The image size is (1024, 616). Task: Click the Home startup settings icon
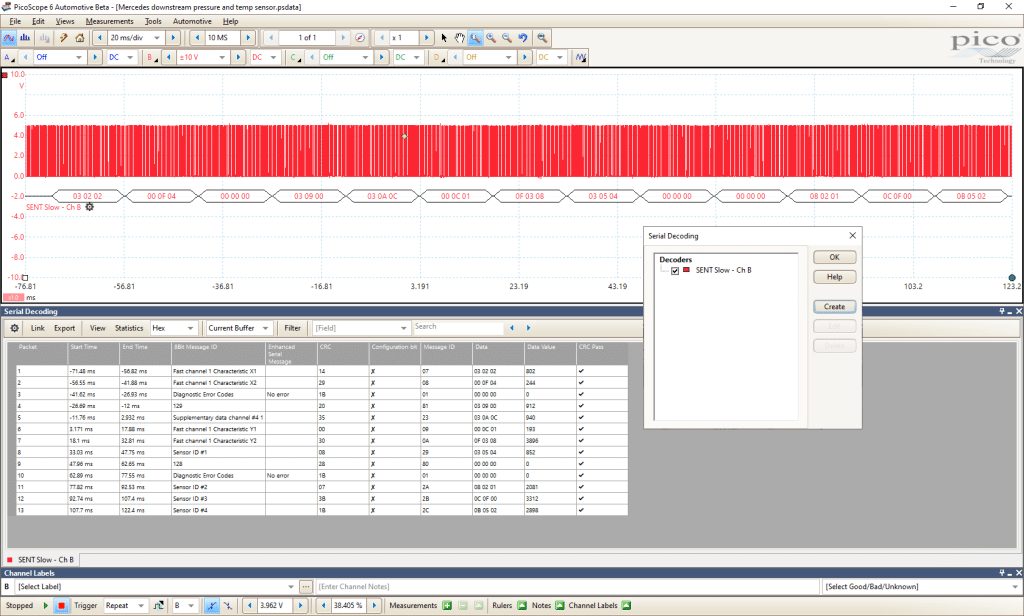[x=80, y=38]
